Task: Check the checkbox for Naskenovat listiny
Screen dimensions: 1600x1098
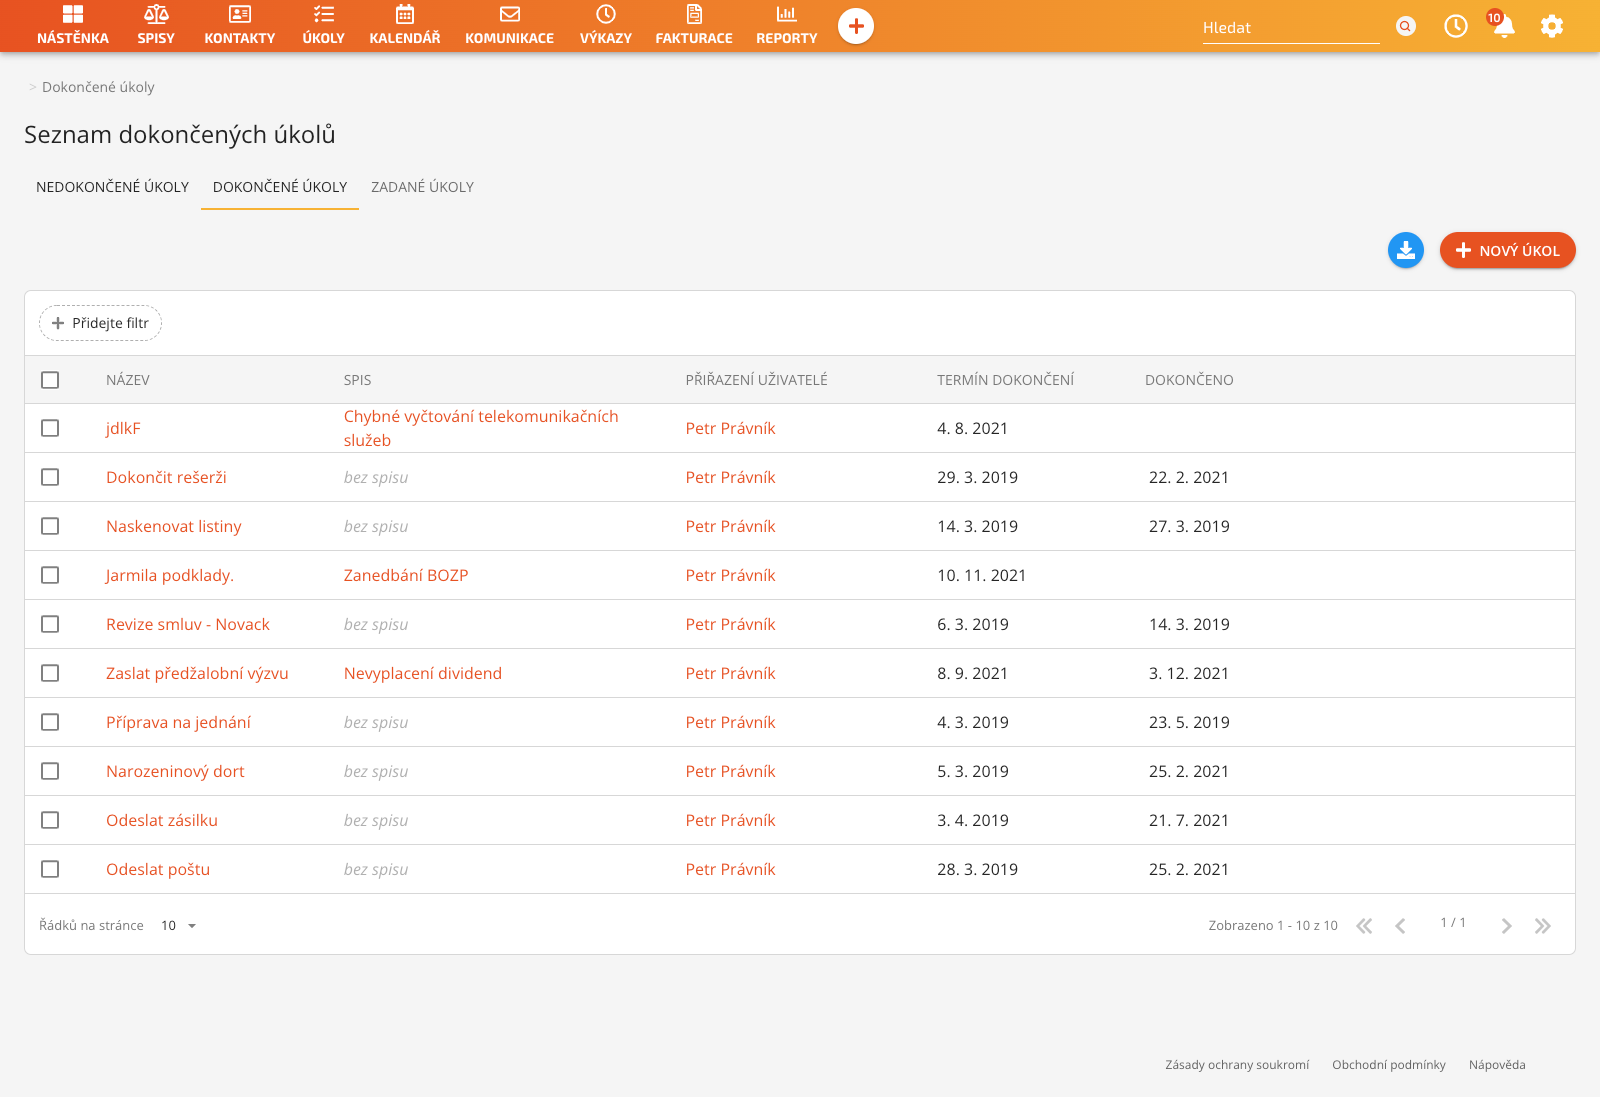Action: click(x=50, y=526)
